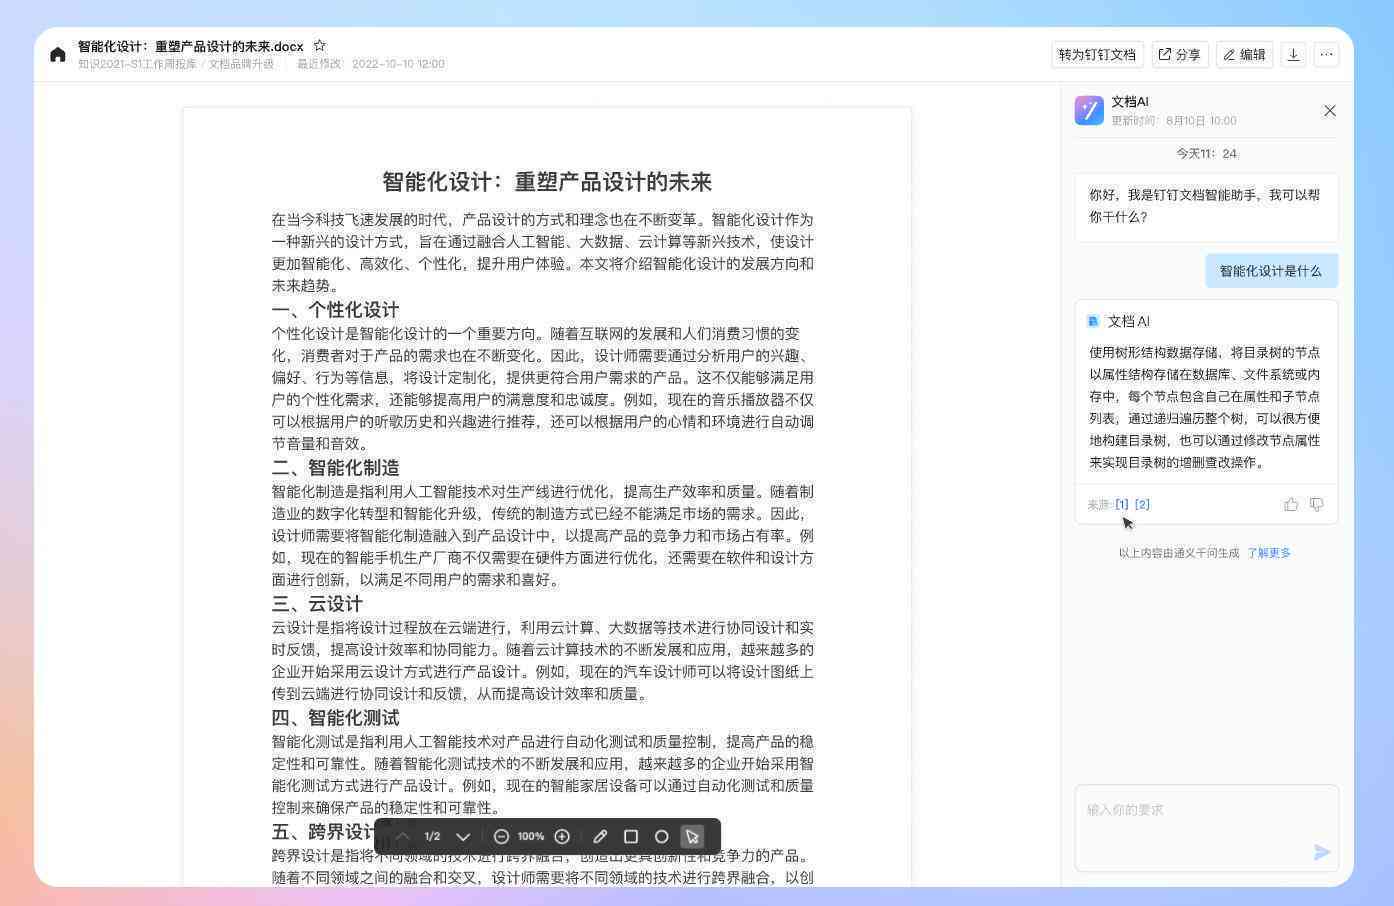Viewport: 1394px width, 906px height.
Task: Star the document as favorite
Action: 319,45
